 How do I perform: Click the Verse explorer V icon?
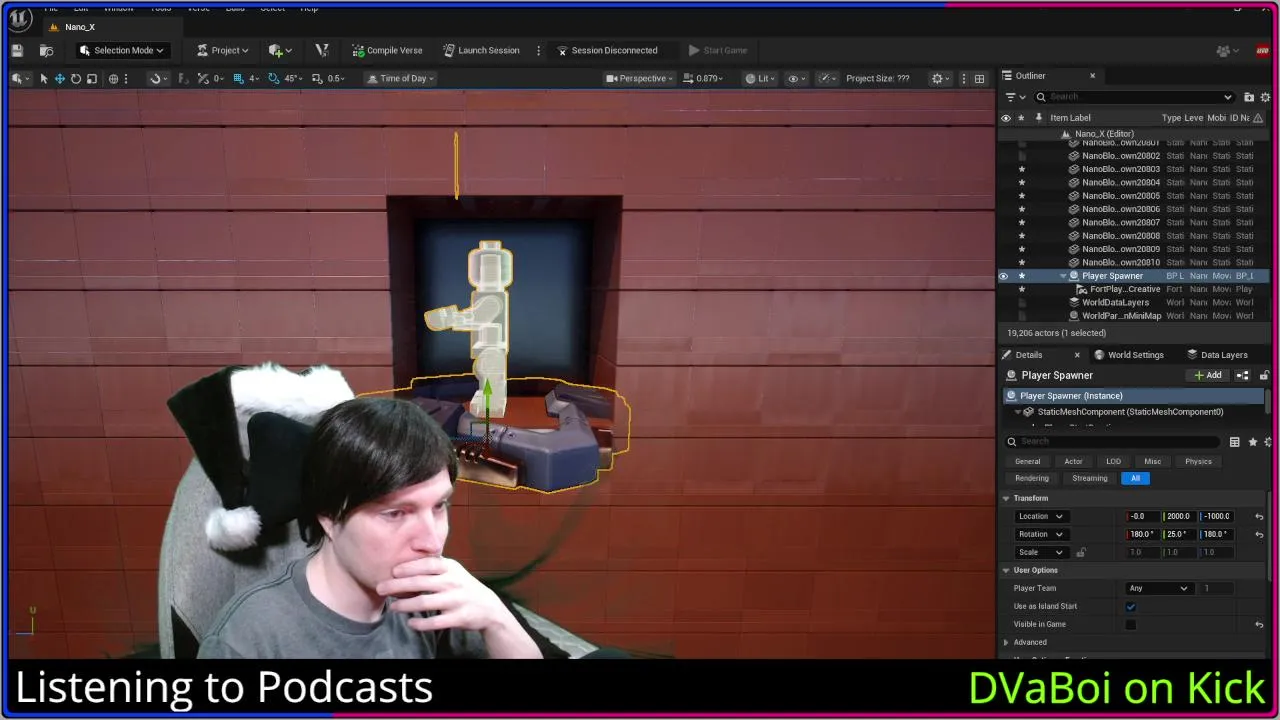(321, 50)
